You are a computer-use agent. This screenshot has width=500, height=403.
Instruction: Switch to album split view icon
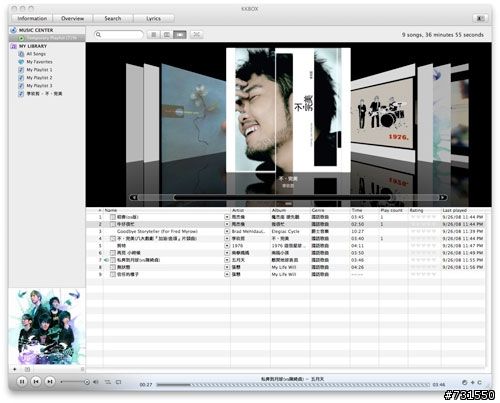[167, 34]
